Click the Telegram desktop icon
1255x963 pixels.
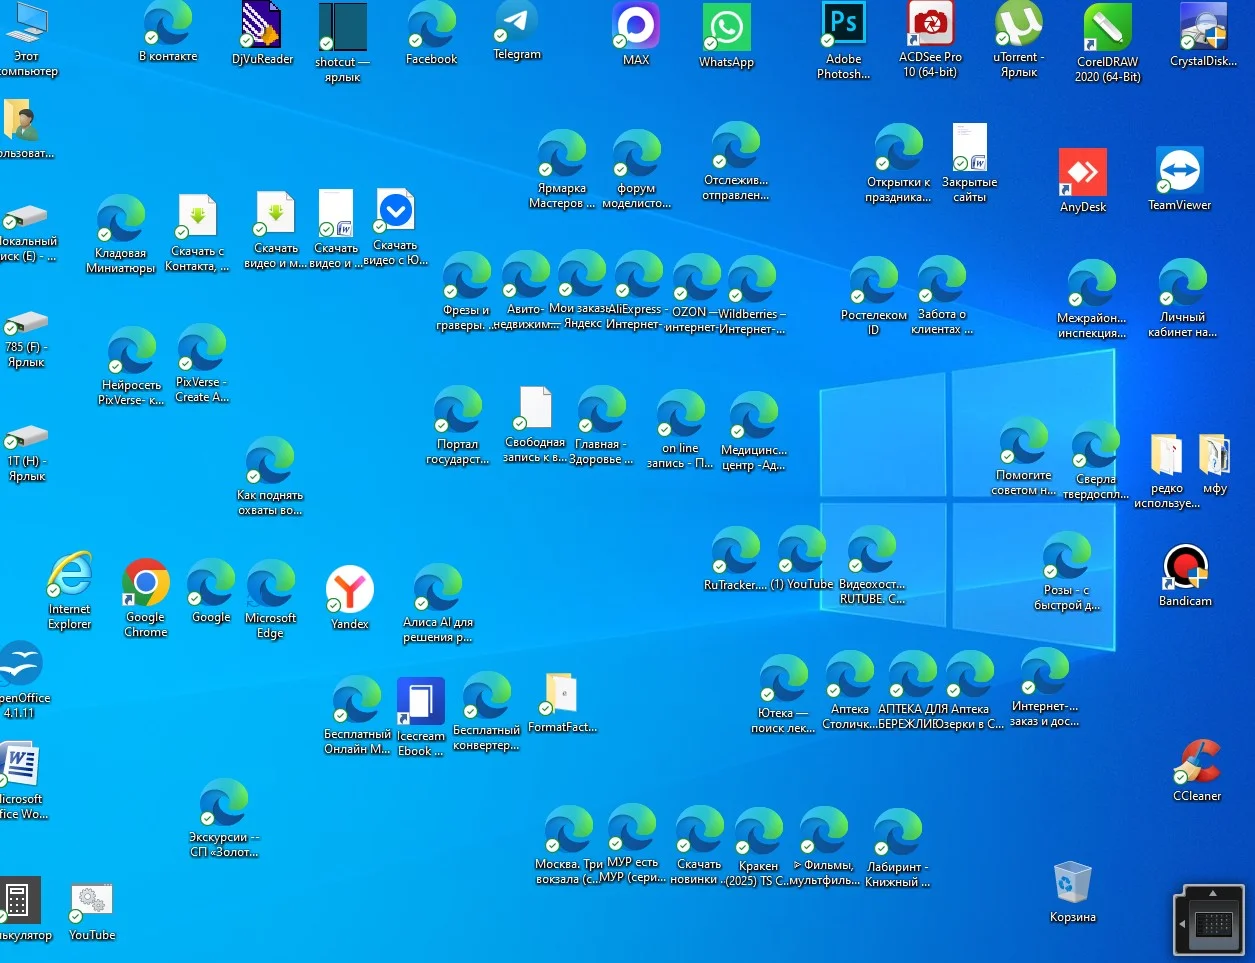coord(517,24)
